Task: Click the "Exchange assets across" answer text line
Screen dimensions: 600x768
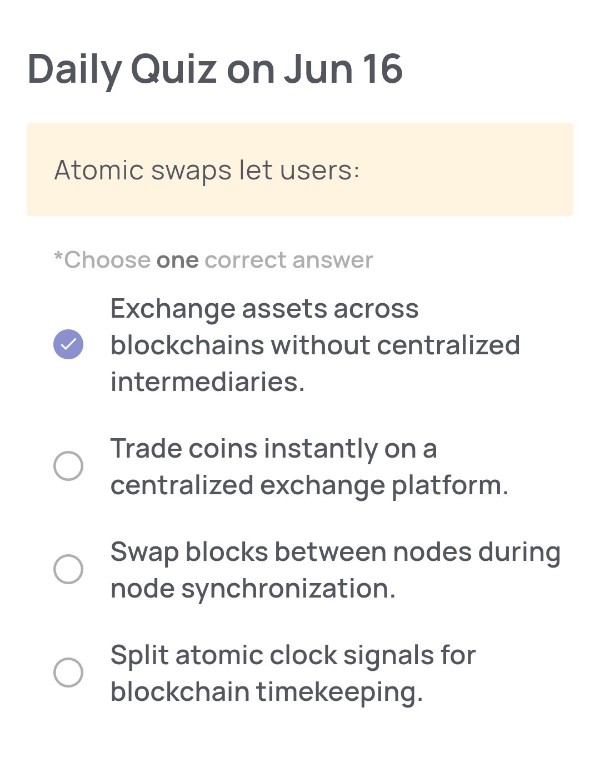Action: (264, 309)
